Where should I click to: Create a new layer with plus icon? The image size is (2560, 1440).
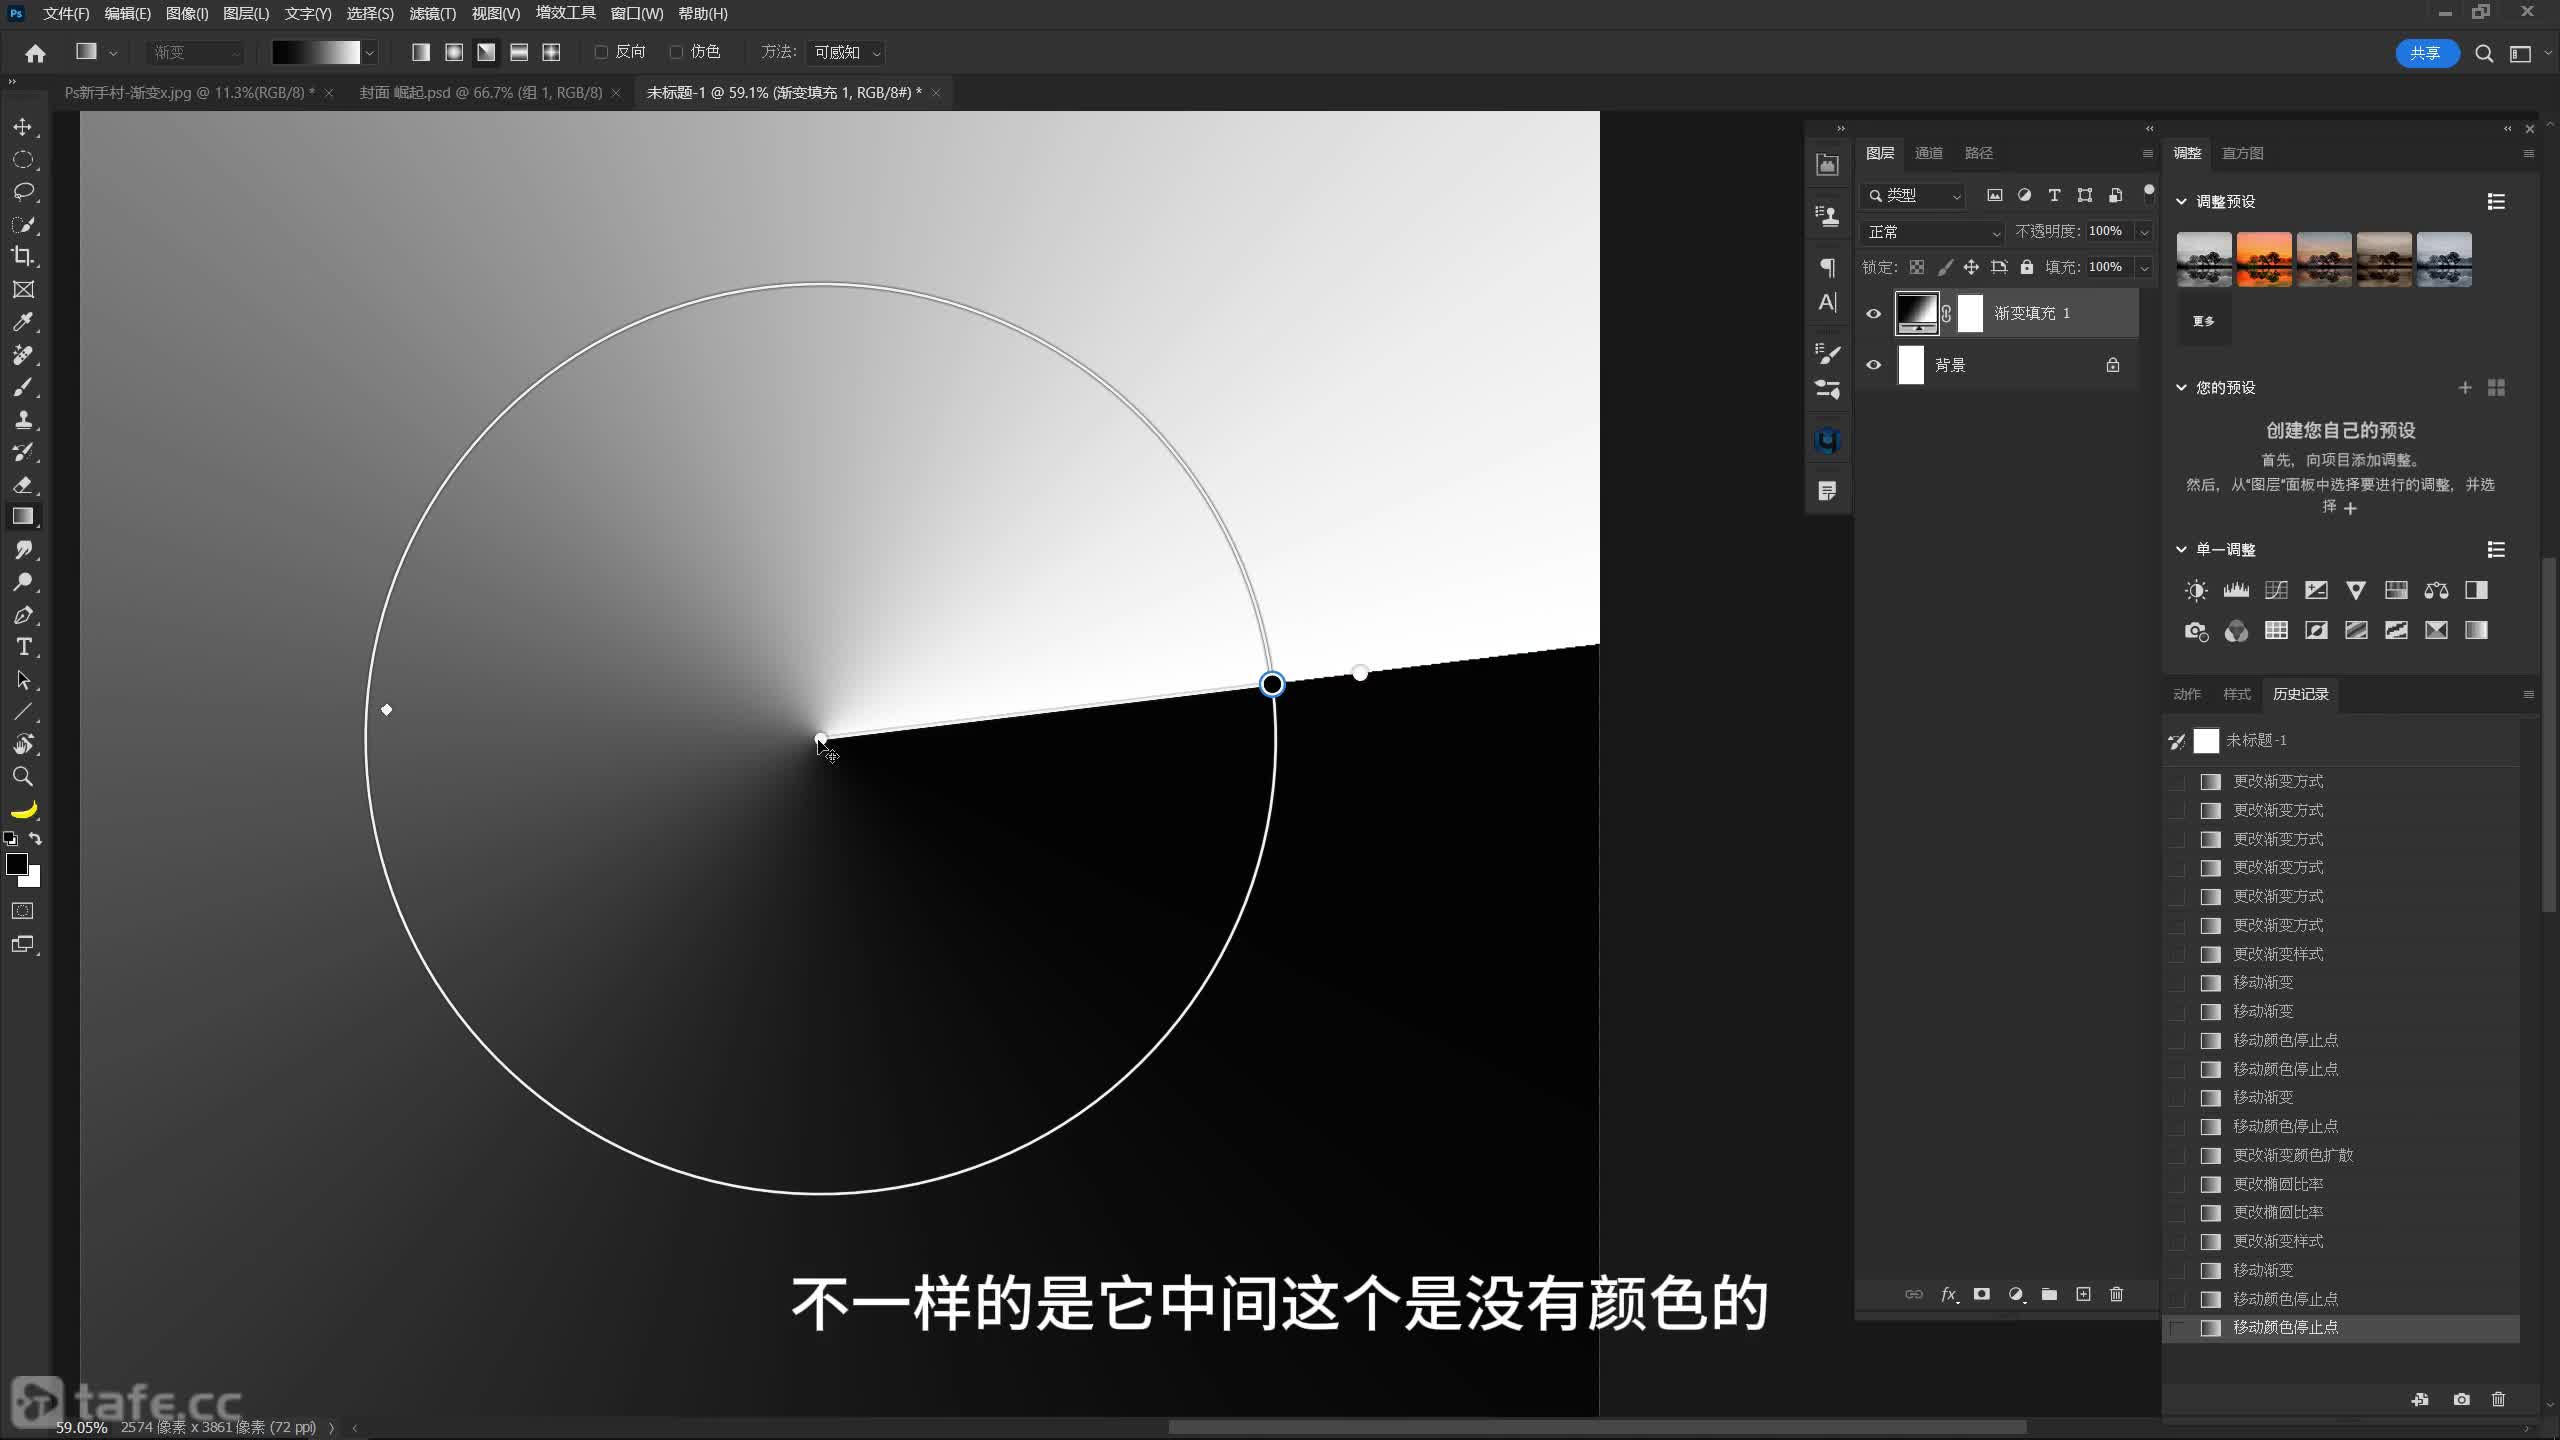point(2083,1294)
